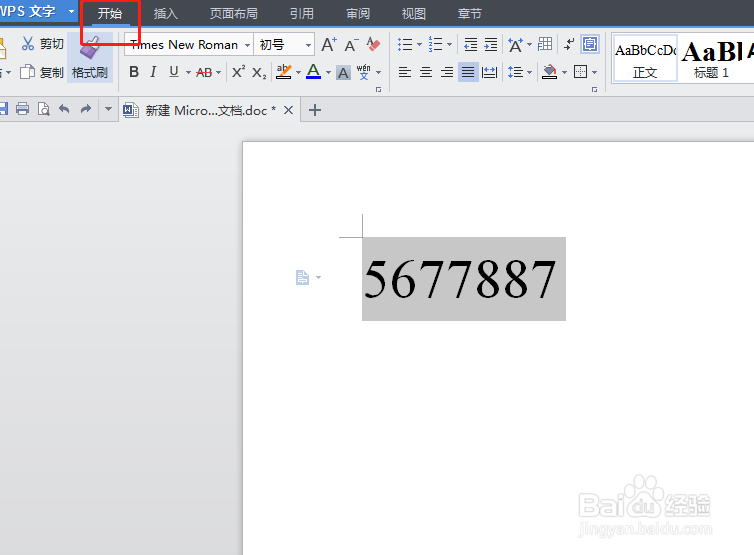Open font dialog launcher

(x=378, y=89)
